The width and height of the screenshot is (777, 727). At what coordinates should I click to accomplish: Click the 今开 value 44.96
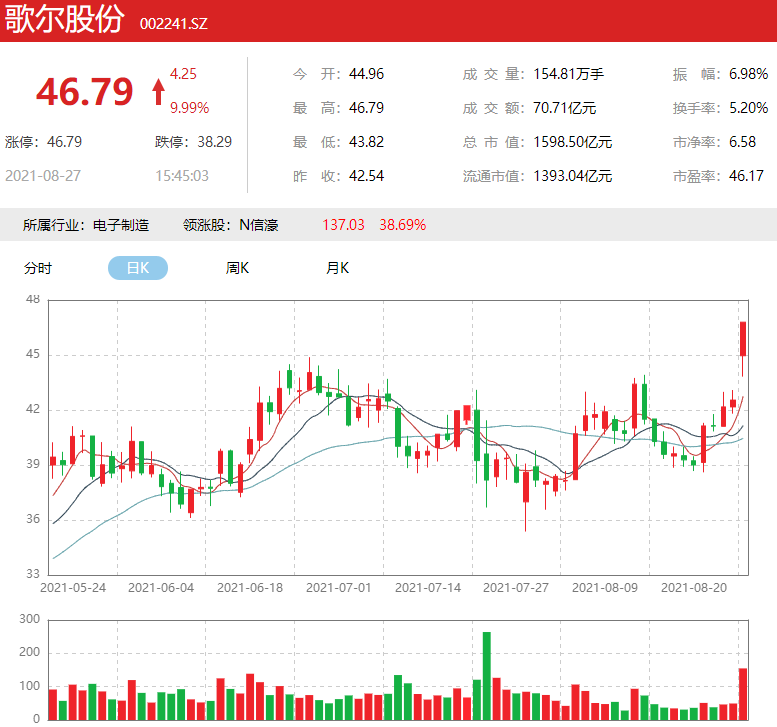[x=366, y=74]
